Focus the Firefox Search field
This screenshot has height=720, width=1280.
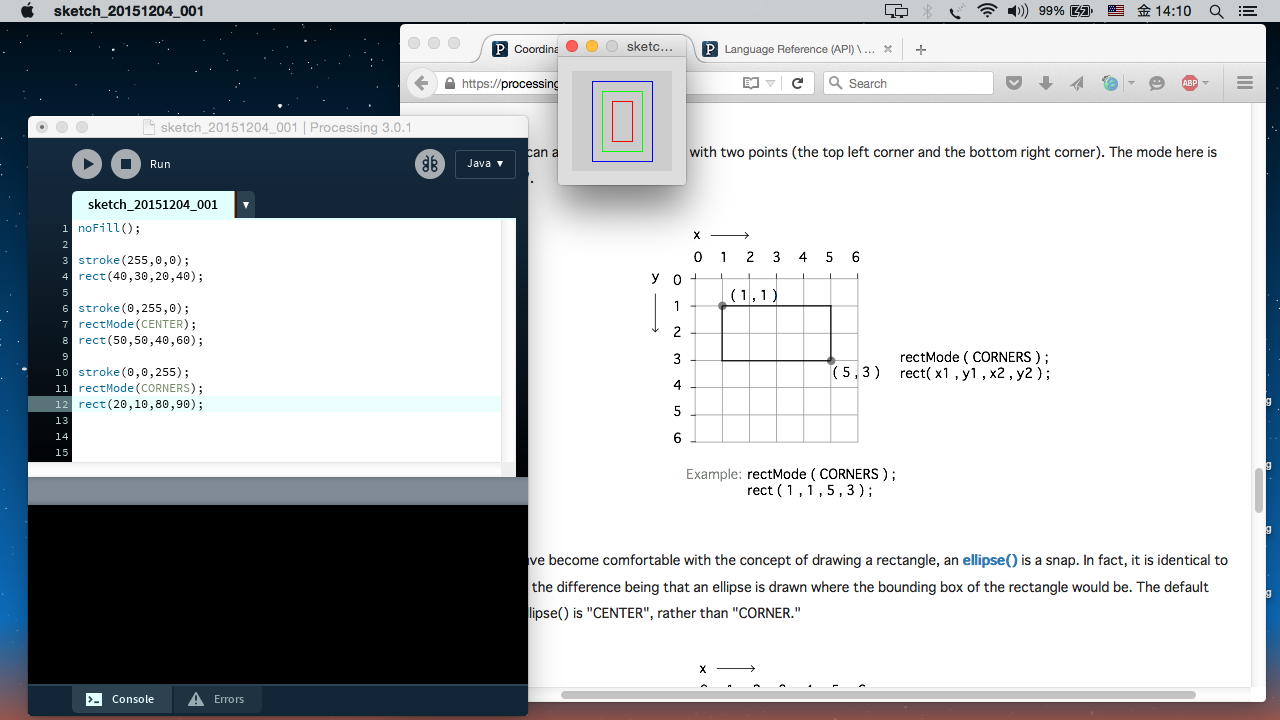pos(908,83)
